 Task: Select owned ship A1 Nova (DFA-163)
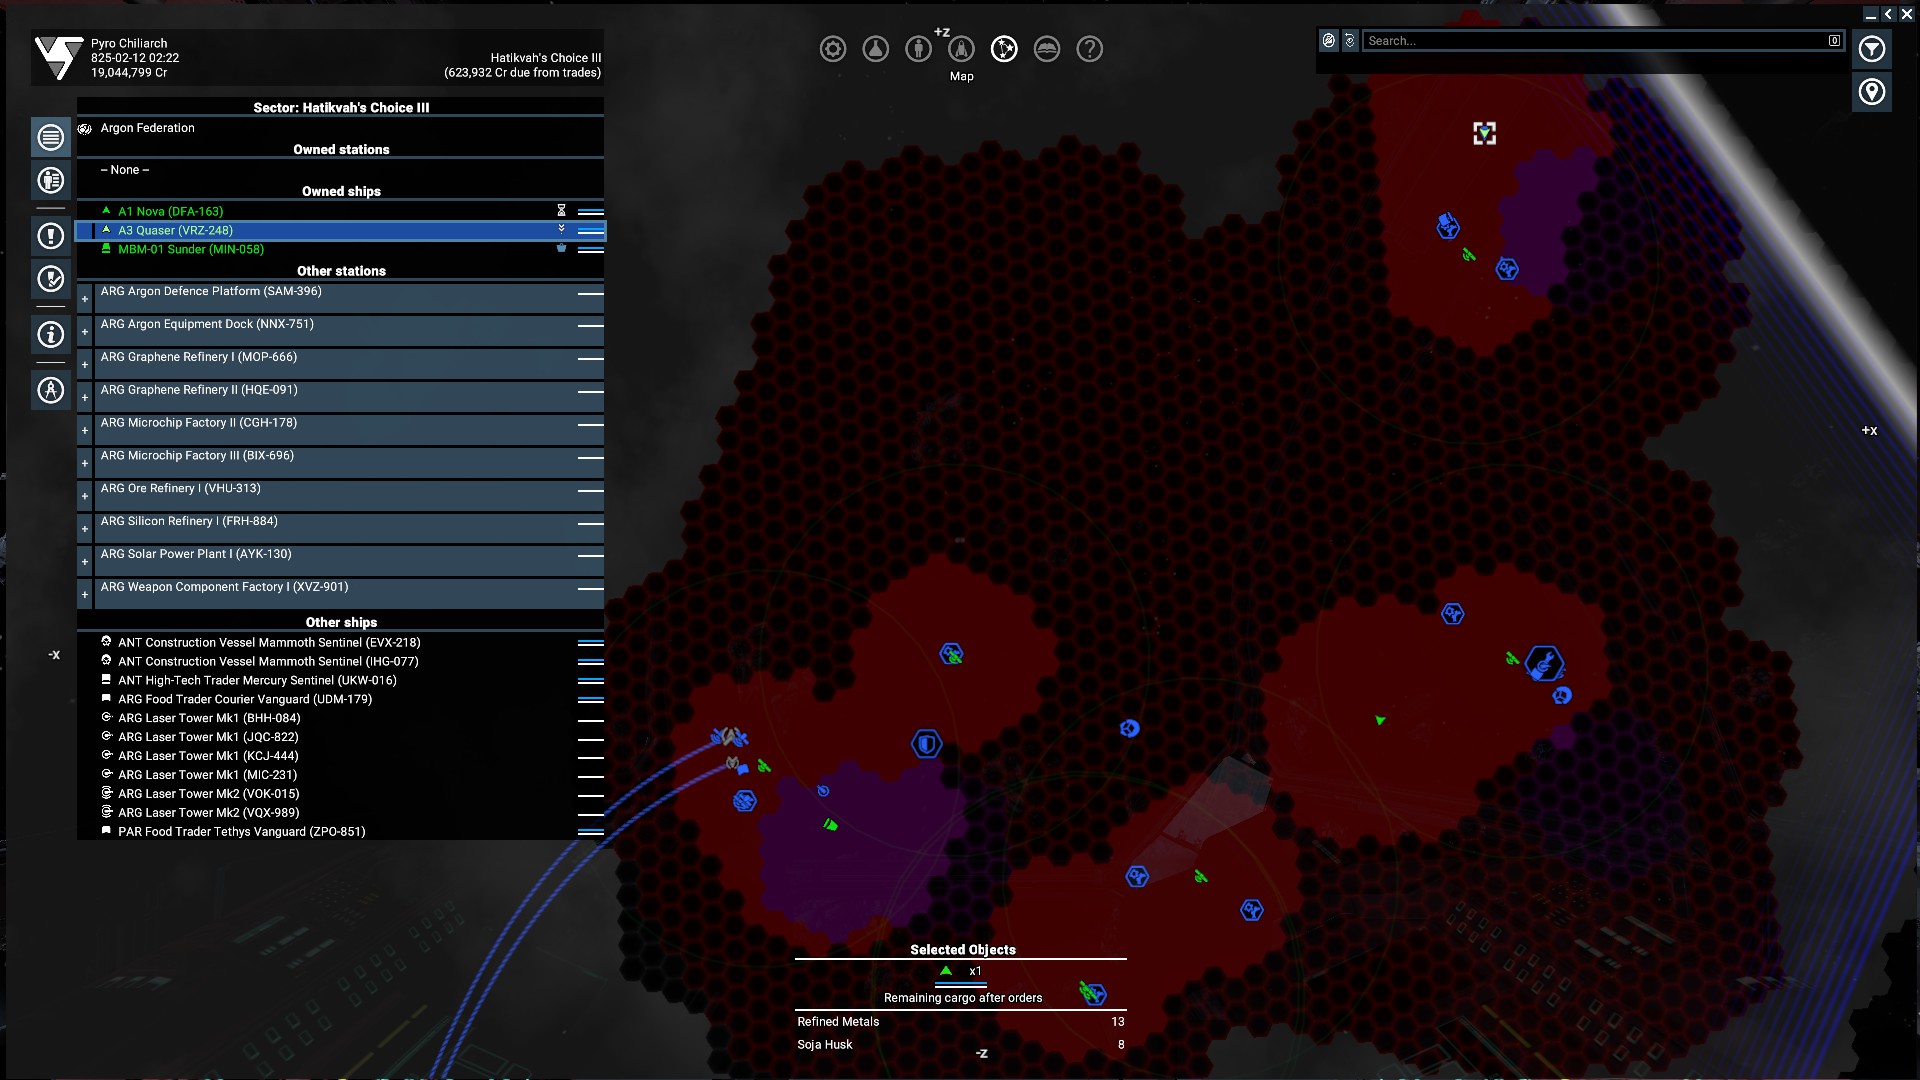(x=171, y=211)
